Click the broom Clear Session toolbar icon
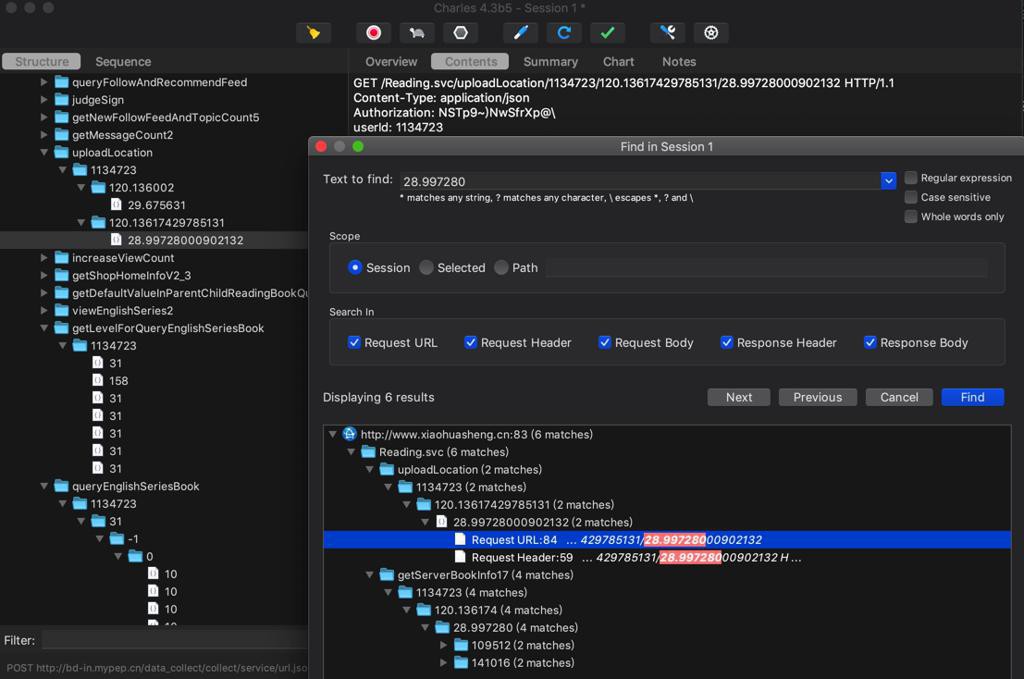This screenshot has height=679, width=1024. coord(313,33)
